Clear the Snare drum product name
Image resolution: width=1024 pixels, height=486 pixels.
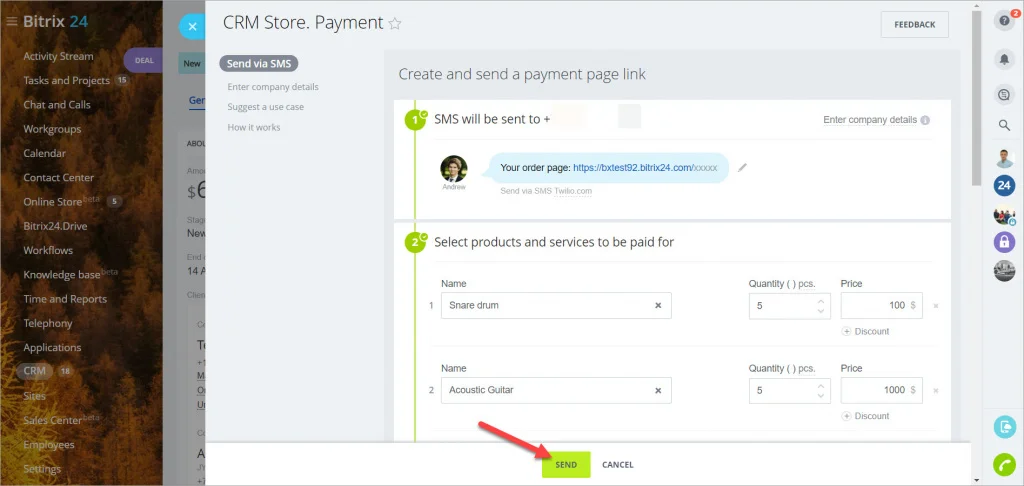658,306
